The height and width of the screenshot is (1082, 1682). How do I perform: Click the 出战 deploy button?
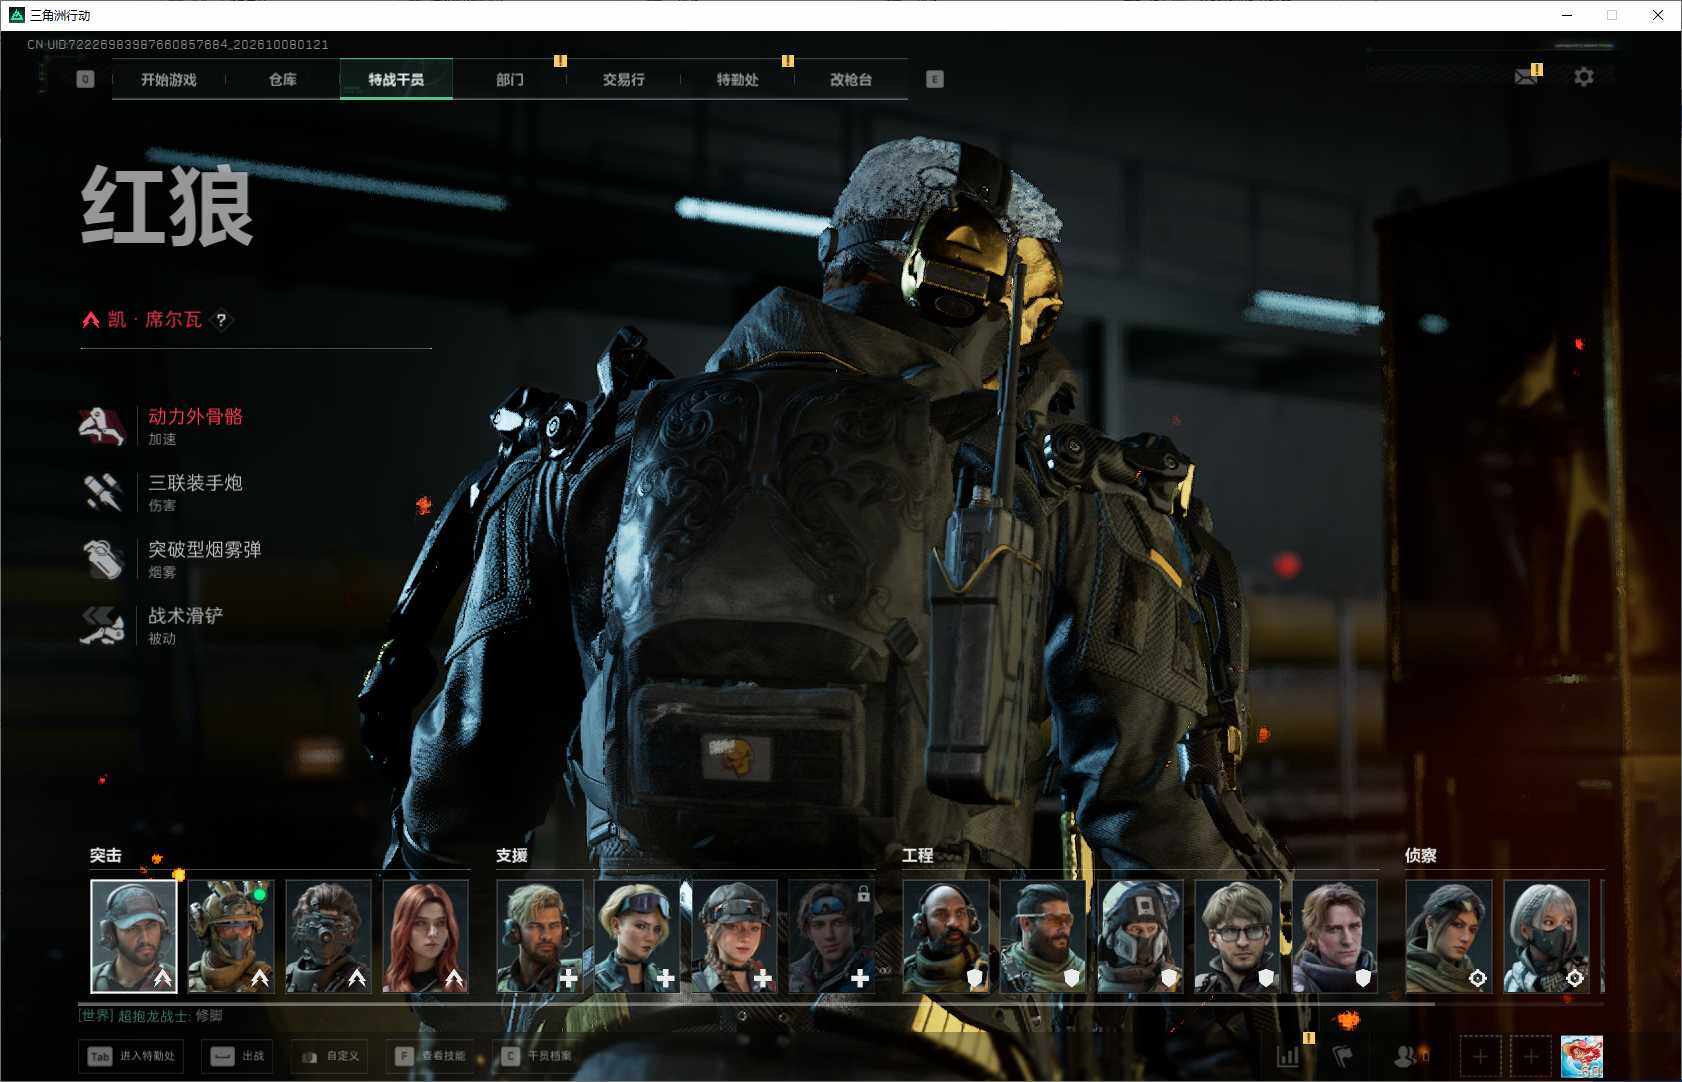[x=237, y=1056]
